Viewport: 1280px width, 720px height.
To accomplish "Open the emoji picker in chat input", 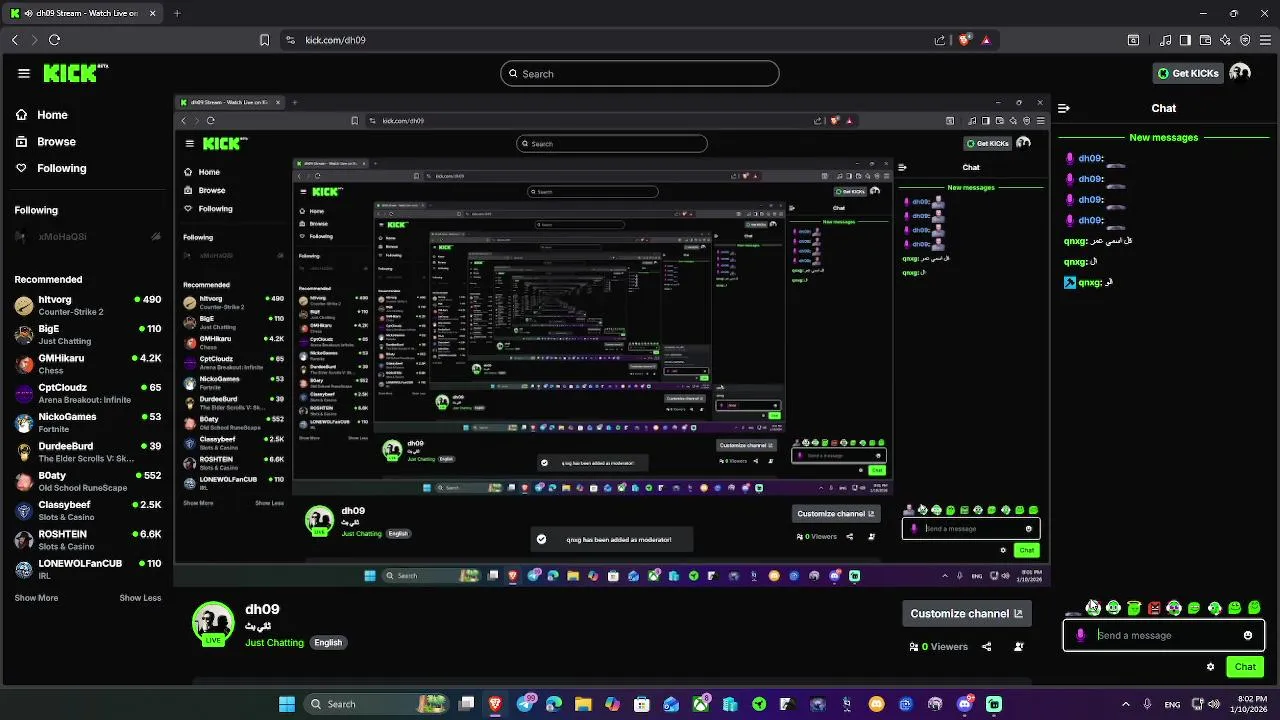I will pyautogui.click(x=1248, y=635).
